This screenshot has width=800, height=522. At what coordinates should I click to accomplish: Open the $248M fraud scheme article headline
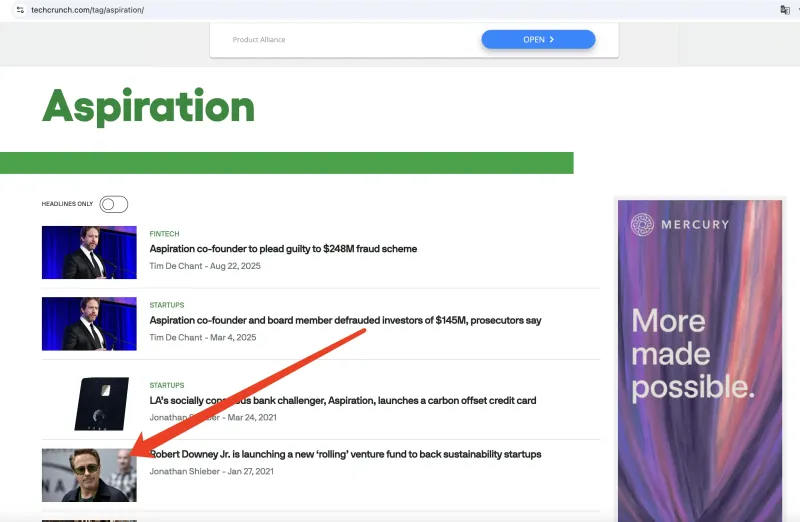click(x=283, y=249)
